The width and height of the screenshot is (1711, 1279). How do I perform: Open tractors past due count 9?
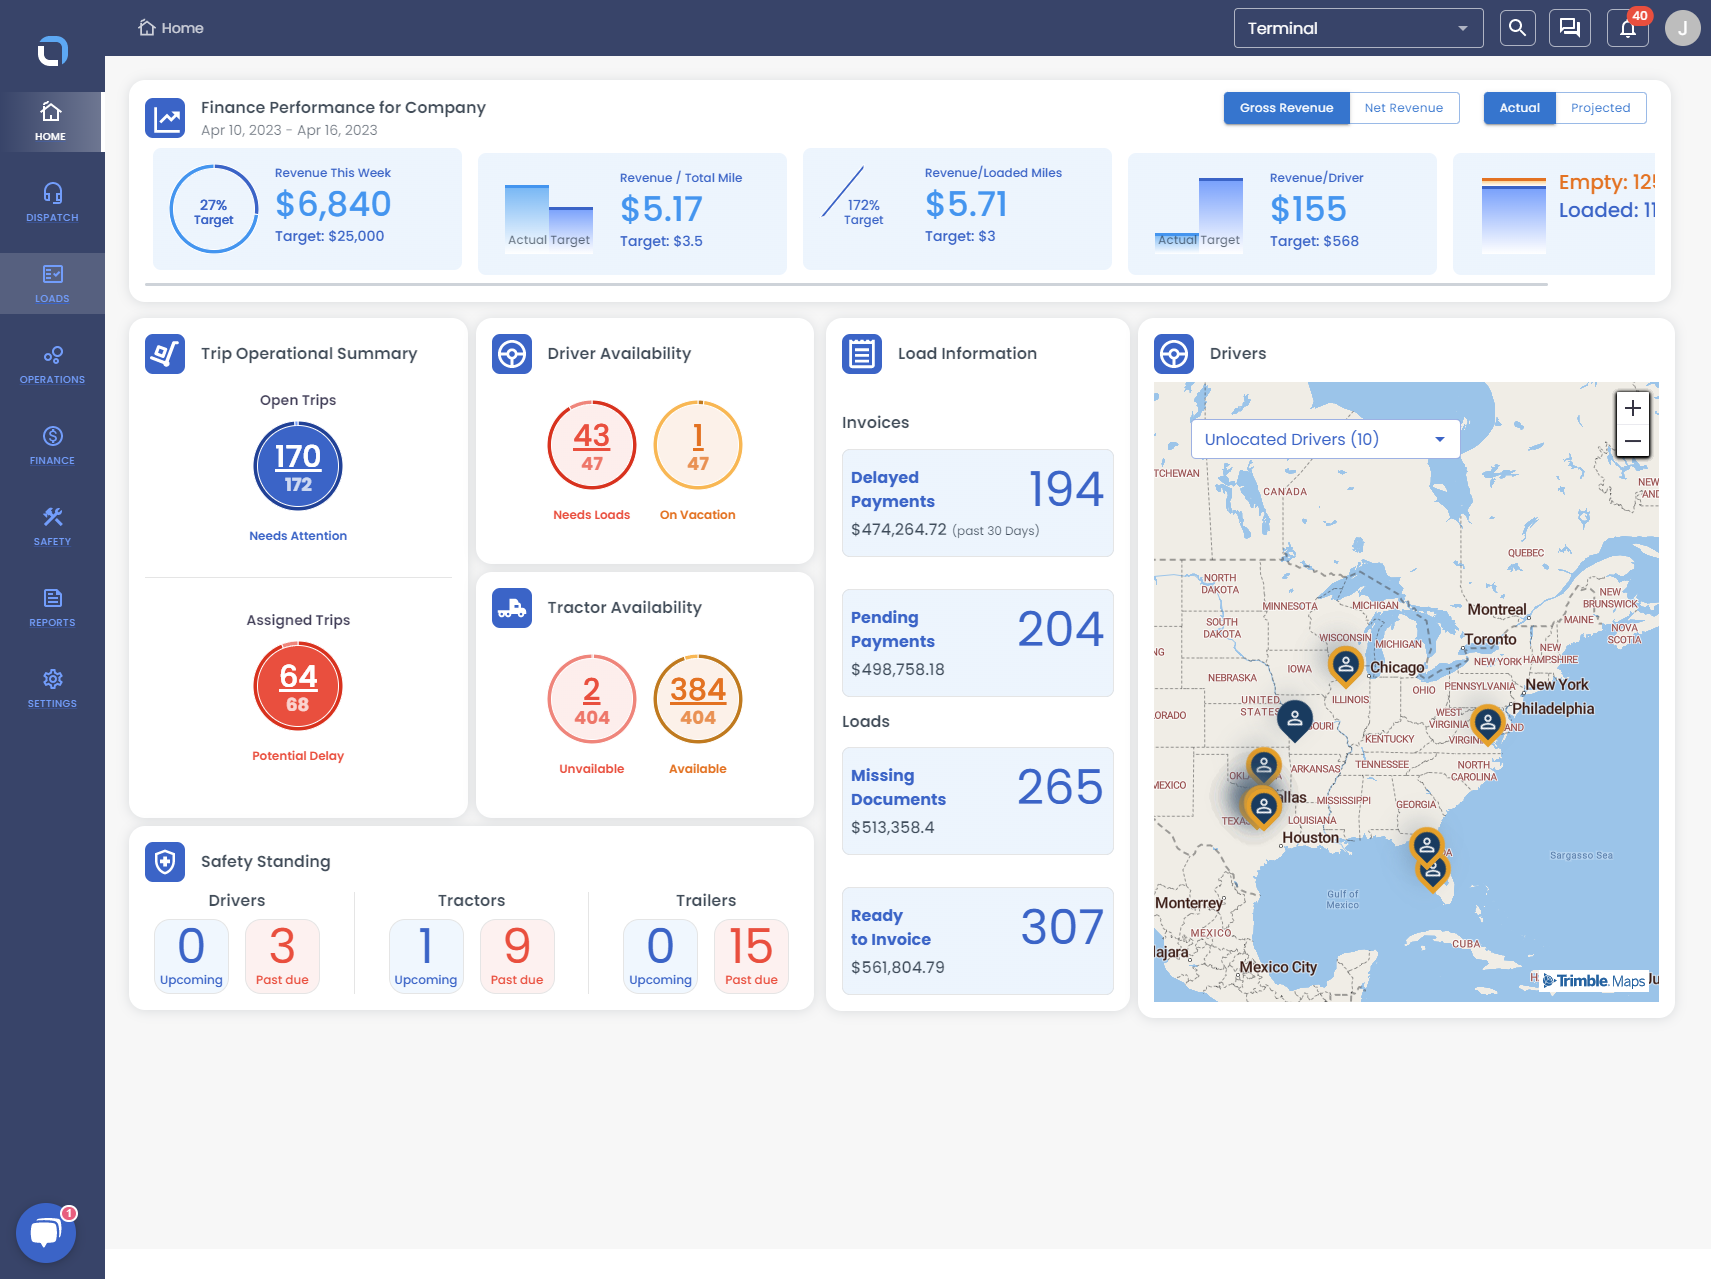coord(517,956)
